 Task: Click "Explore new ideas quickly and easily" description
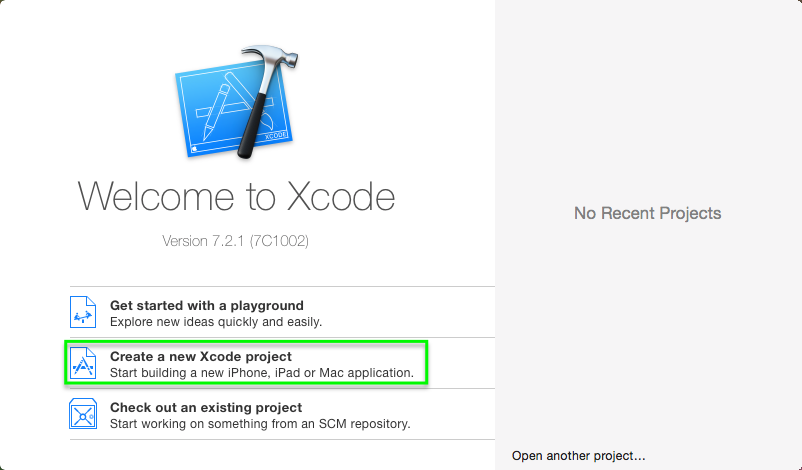[216, 322]
